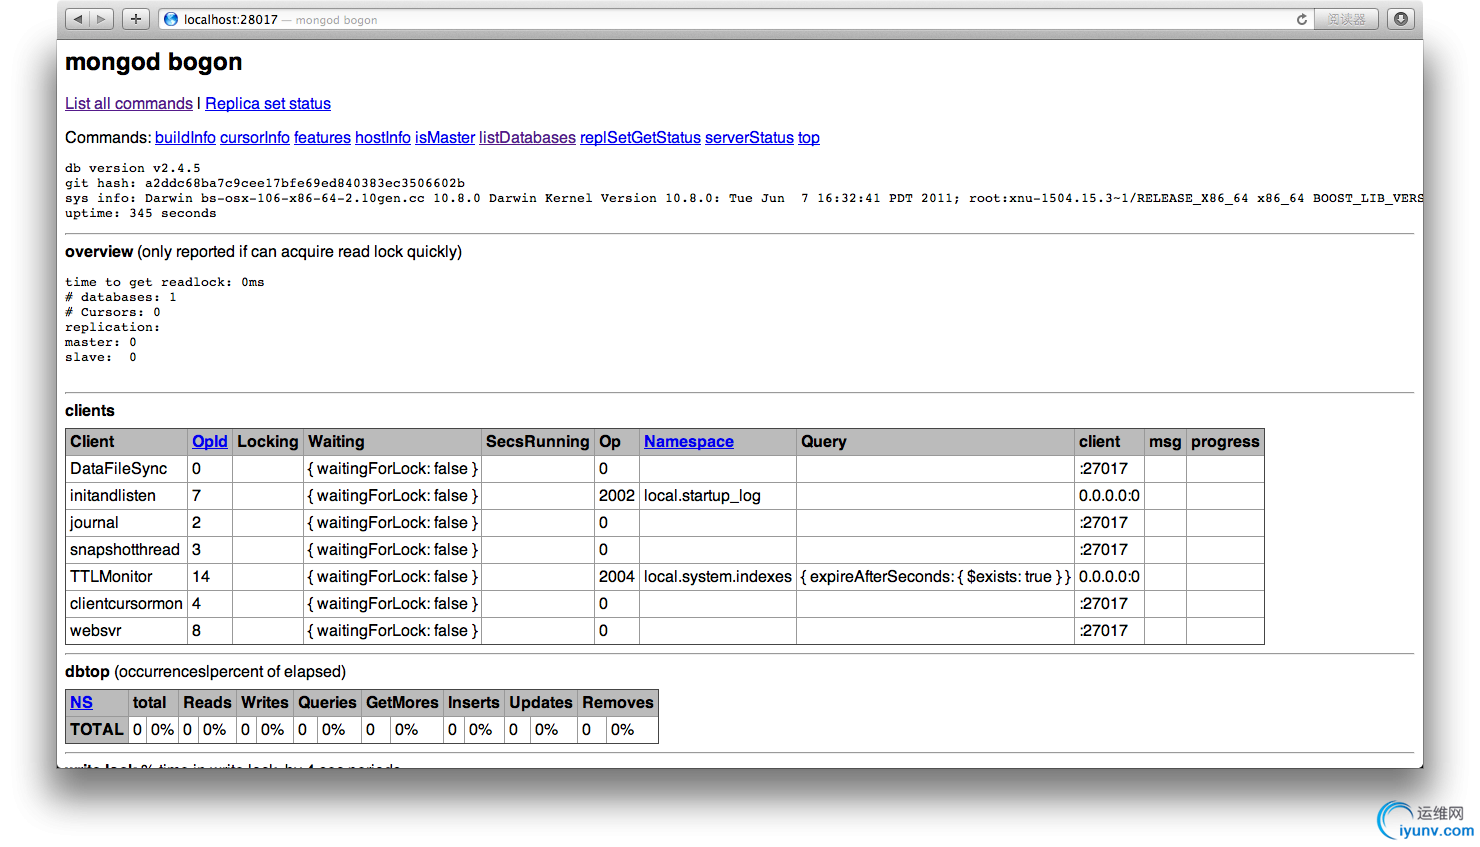The width and height of the screenshot is (1480, 847).
Task: Click the Locking column header
Action: [x=268, y=441]
